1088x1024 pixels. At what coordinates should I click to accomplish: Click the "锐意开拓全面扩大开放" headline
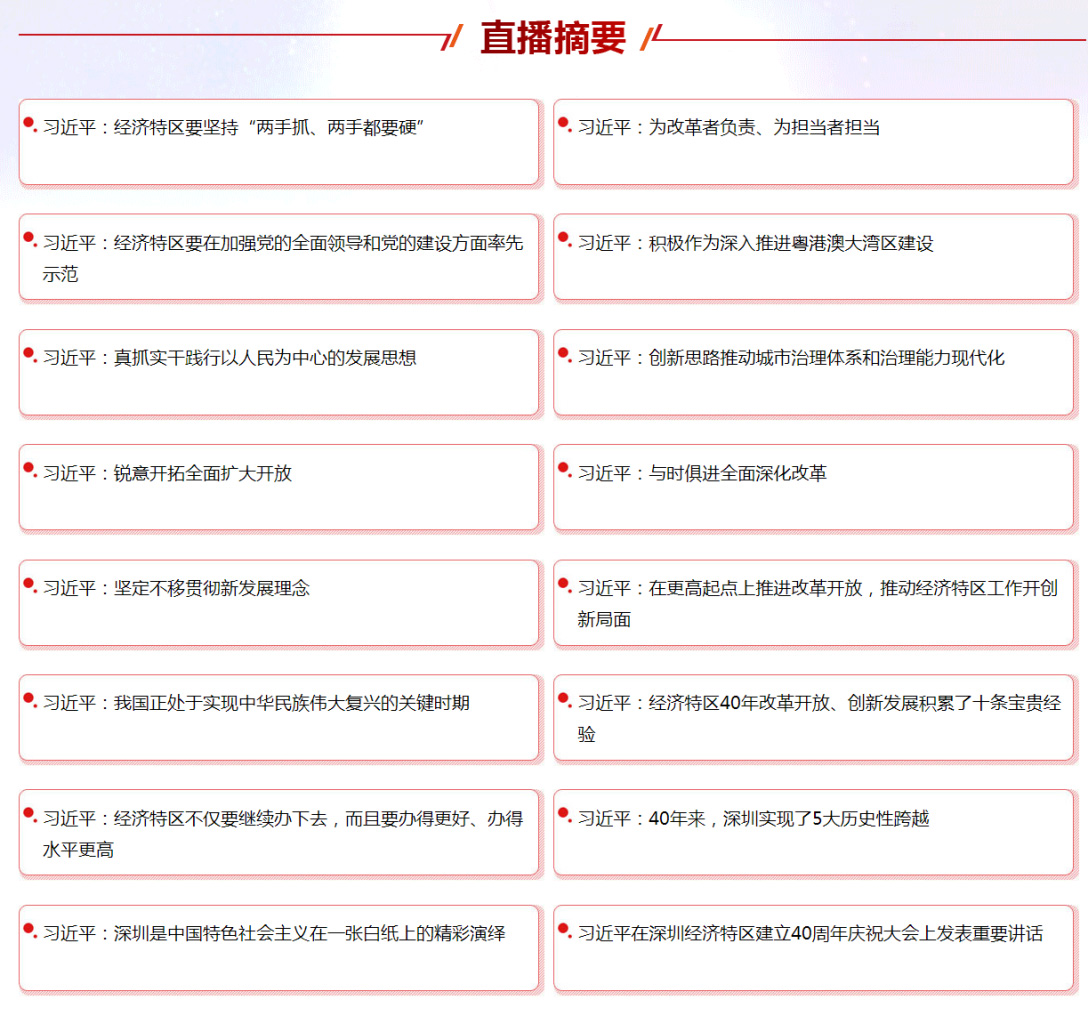click(167, 473)
